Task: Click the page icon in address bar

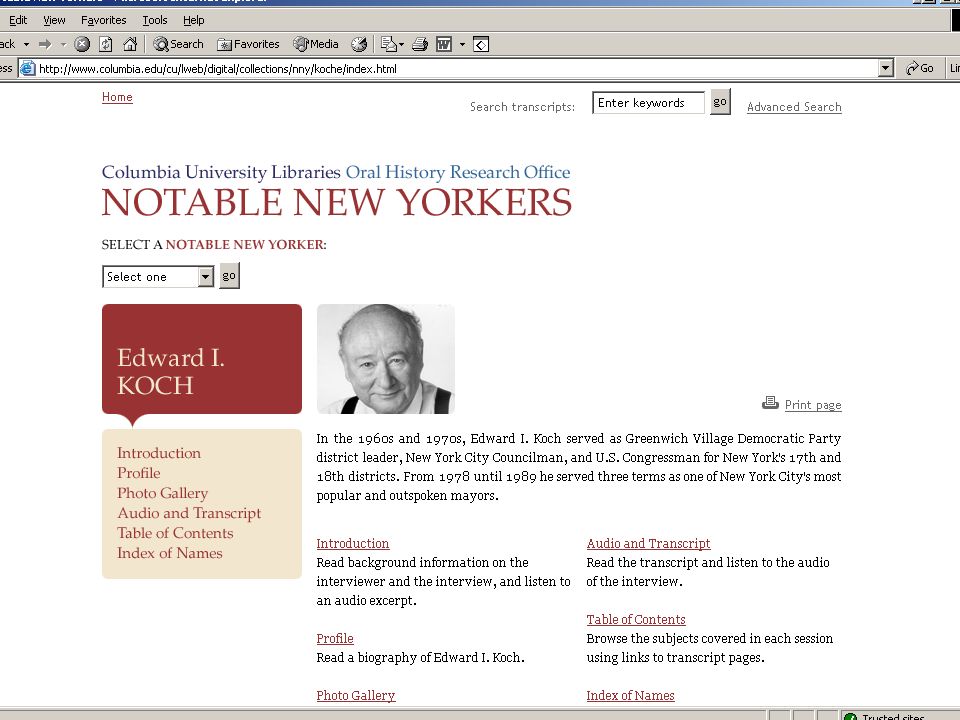Action: 28,69
